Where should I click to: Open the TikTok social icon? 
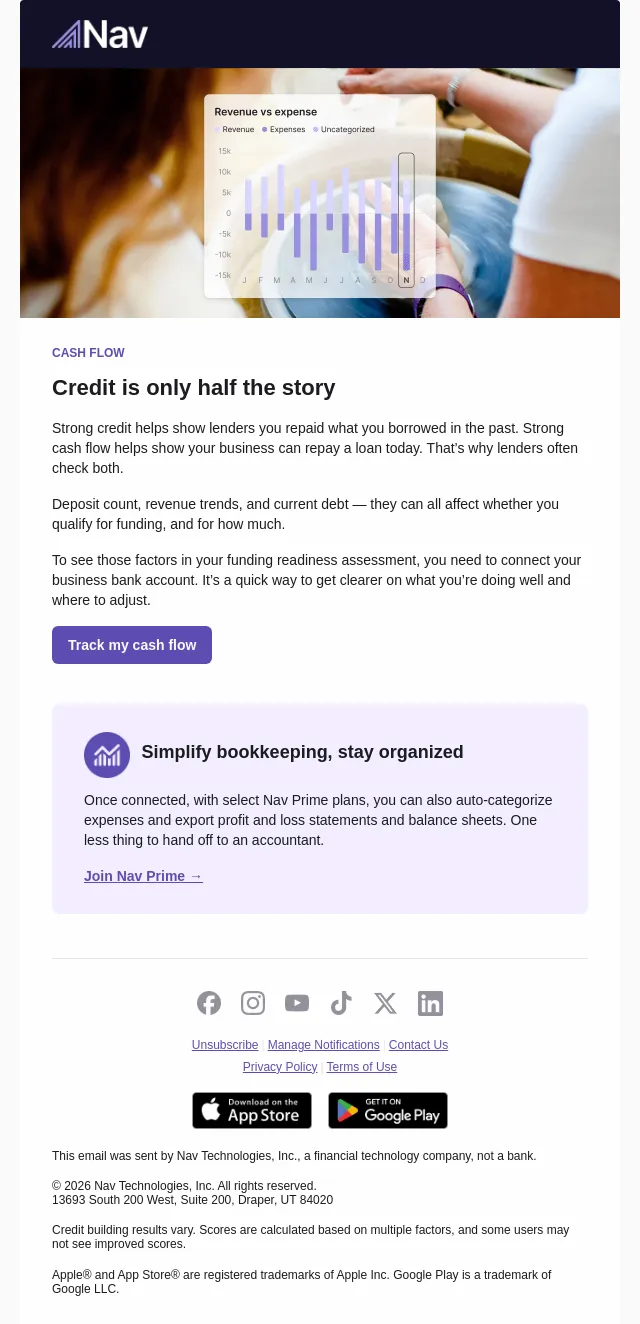[341, 1003]
